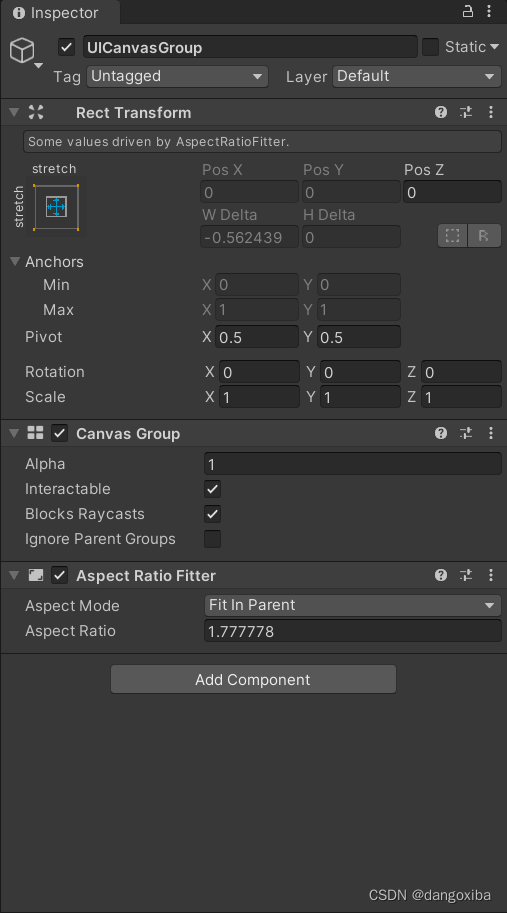Click the "Some values driven by AspectRatioFitter." message
The image size is (507, 913).
click(x=159, y=141)
